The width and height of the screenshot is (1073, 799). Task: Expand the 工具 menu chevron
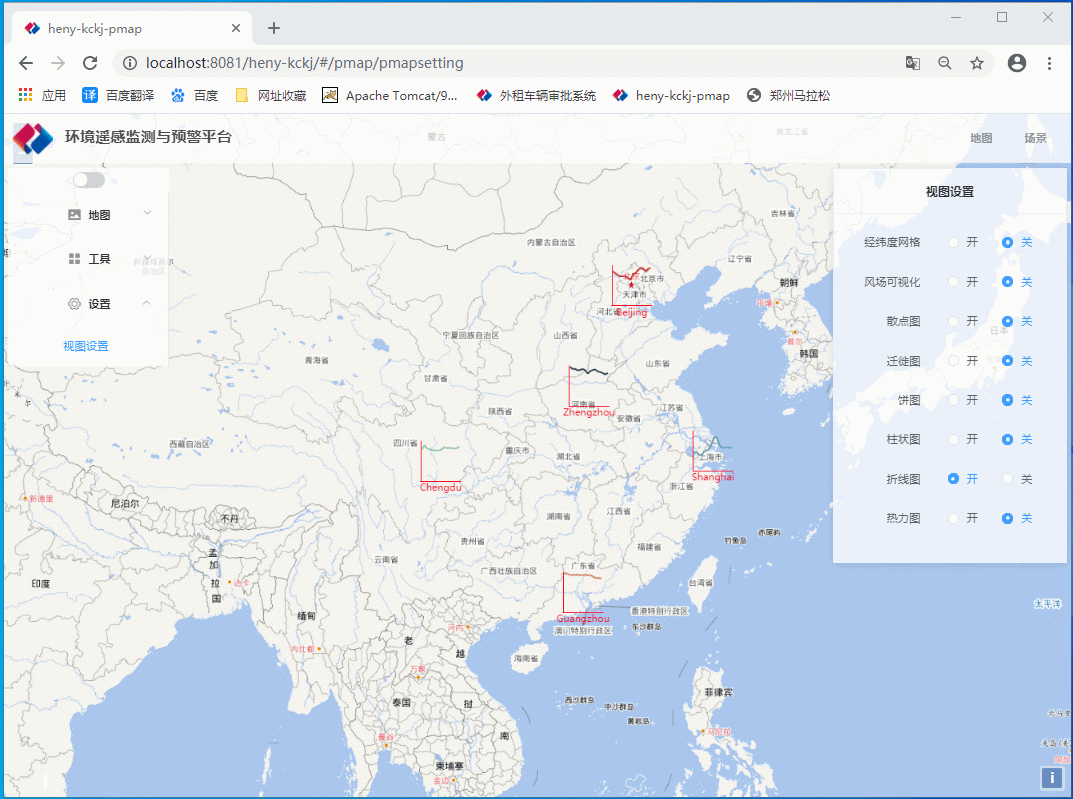[147, 257]
